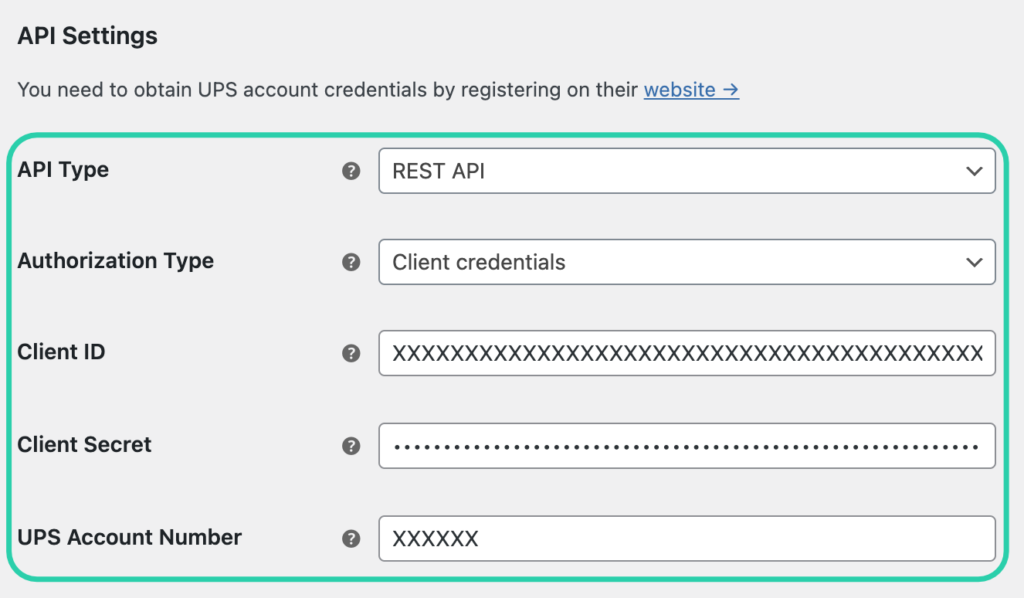Open the UPS website registration link
Screen dimensions: 1024x598
point(691,90)
